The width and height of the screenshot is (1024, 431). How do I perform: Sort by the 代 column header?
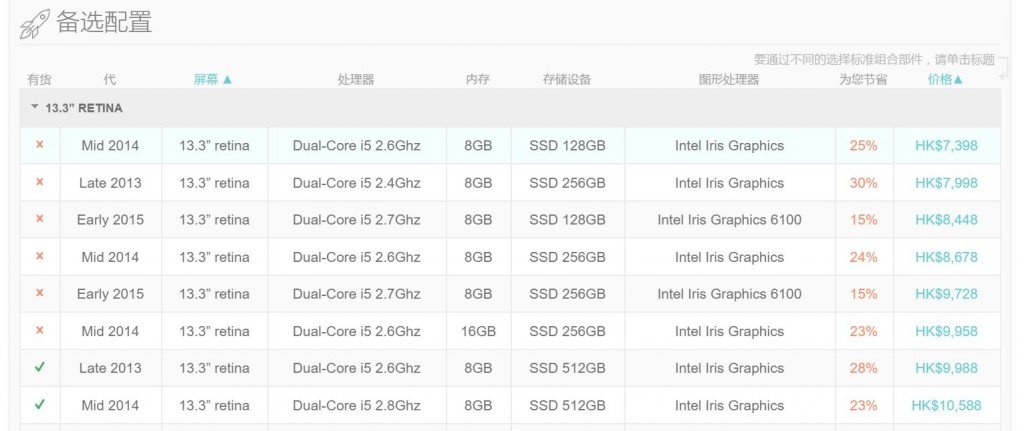pyautogui.click(x=110, y=80)
